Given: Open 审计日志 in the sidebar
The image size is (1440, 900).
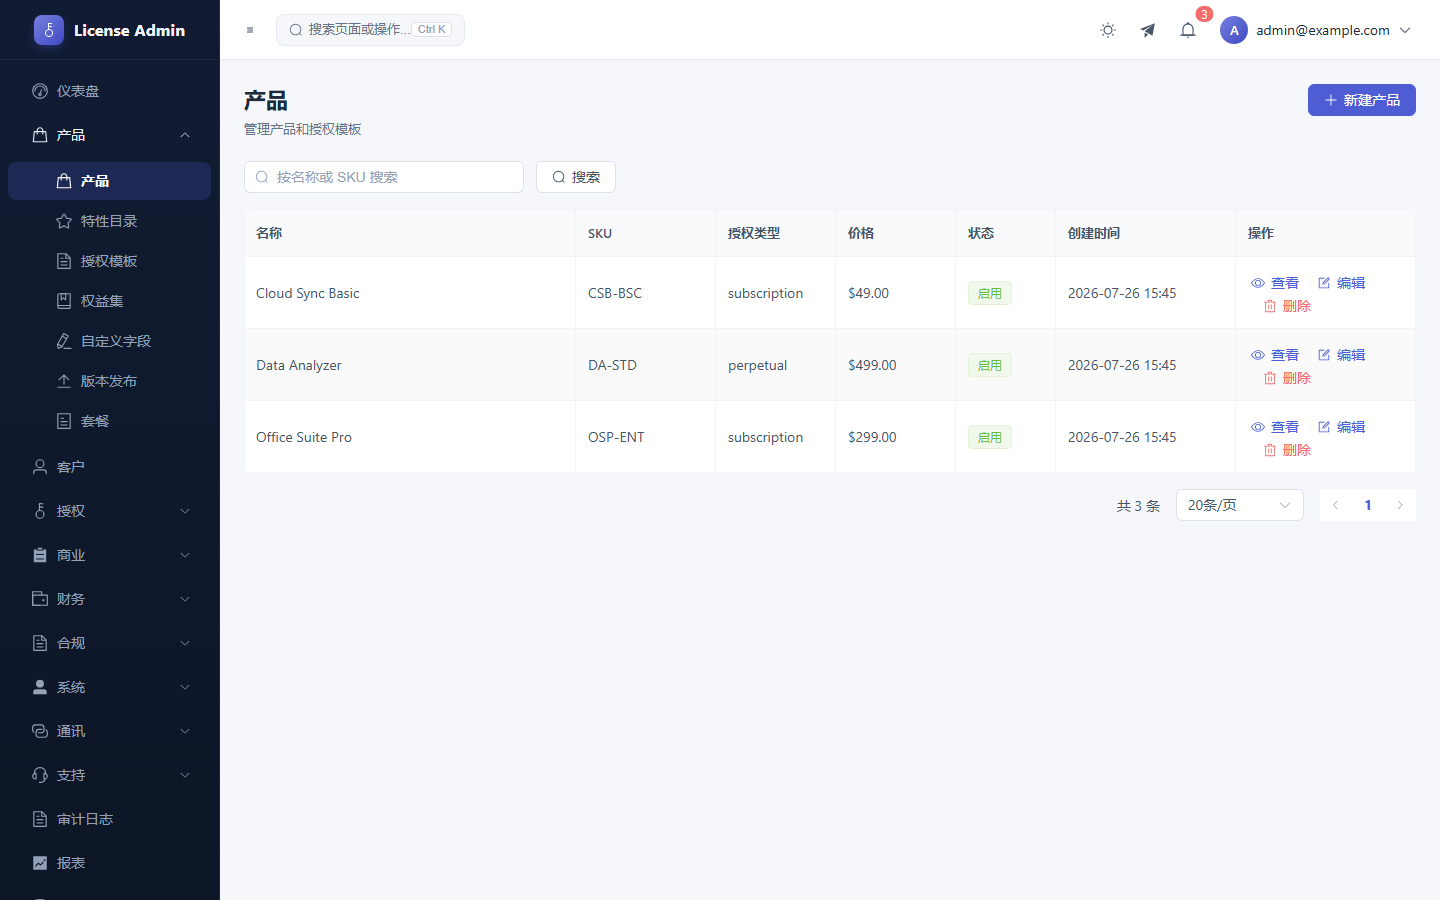Looking at the screenshot, I should point(110,819).
